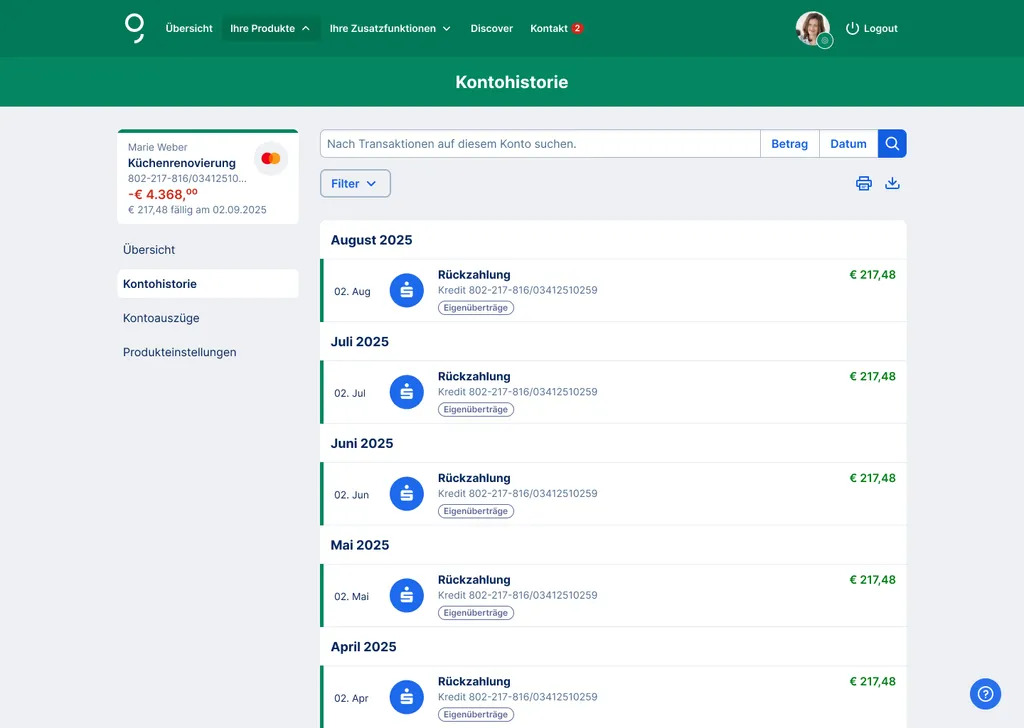Click the piggy-bank icon for the May Rückzahlung

pos(407,594)
